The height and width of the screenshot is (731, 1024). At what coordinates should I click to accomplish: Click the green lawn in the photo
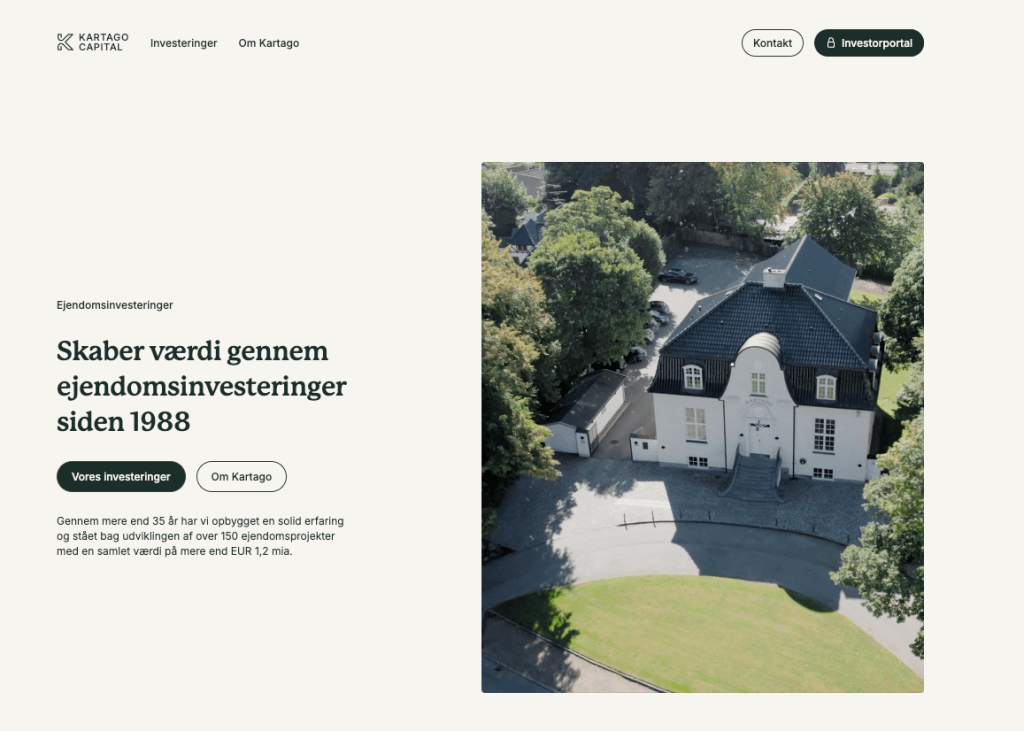tap(700, 630)
